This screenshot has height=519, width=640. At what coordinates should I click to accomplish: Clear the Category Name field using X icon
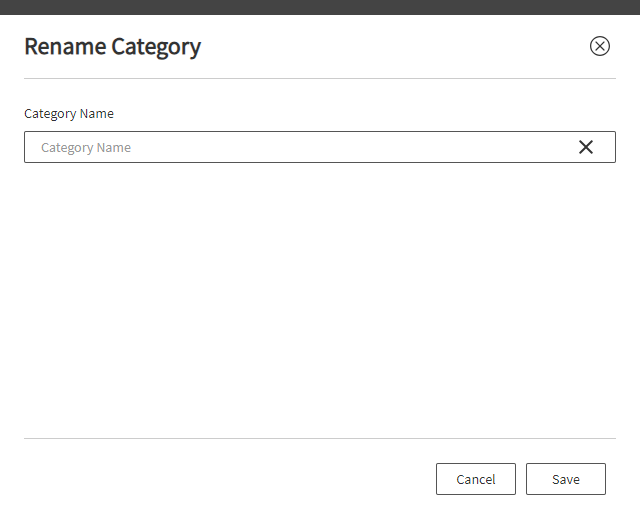tap(586, 147)
